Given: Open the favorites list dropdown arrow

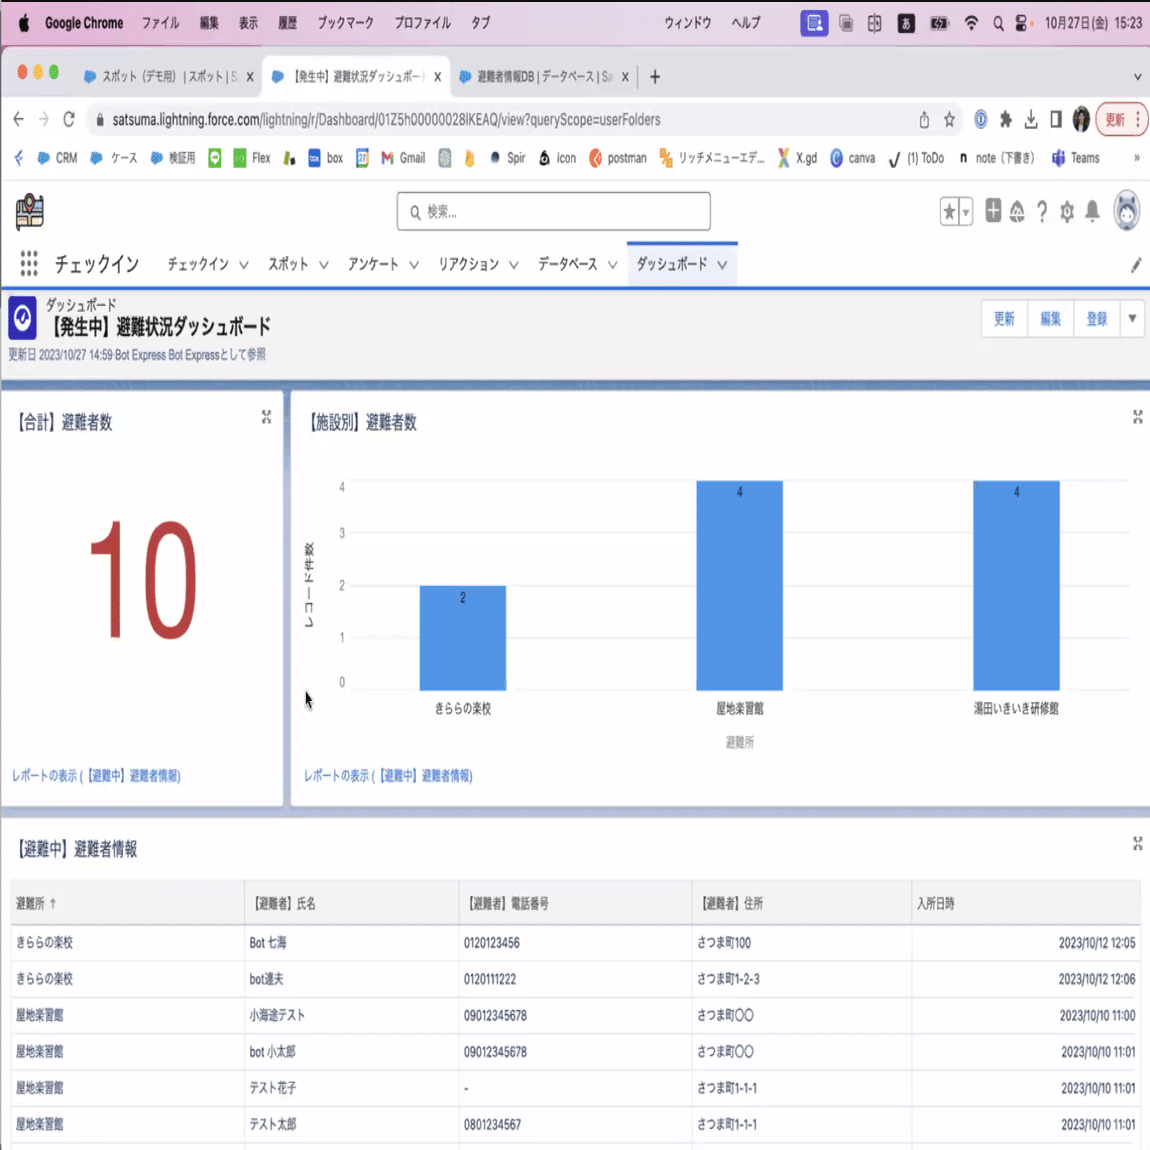Looking at the screenshot, I should (966, 212).
